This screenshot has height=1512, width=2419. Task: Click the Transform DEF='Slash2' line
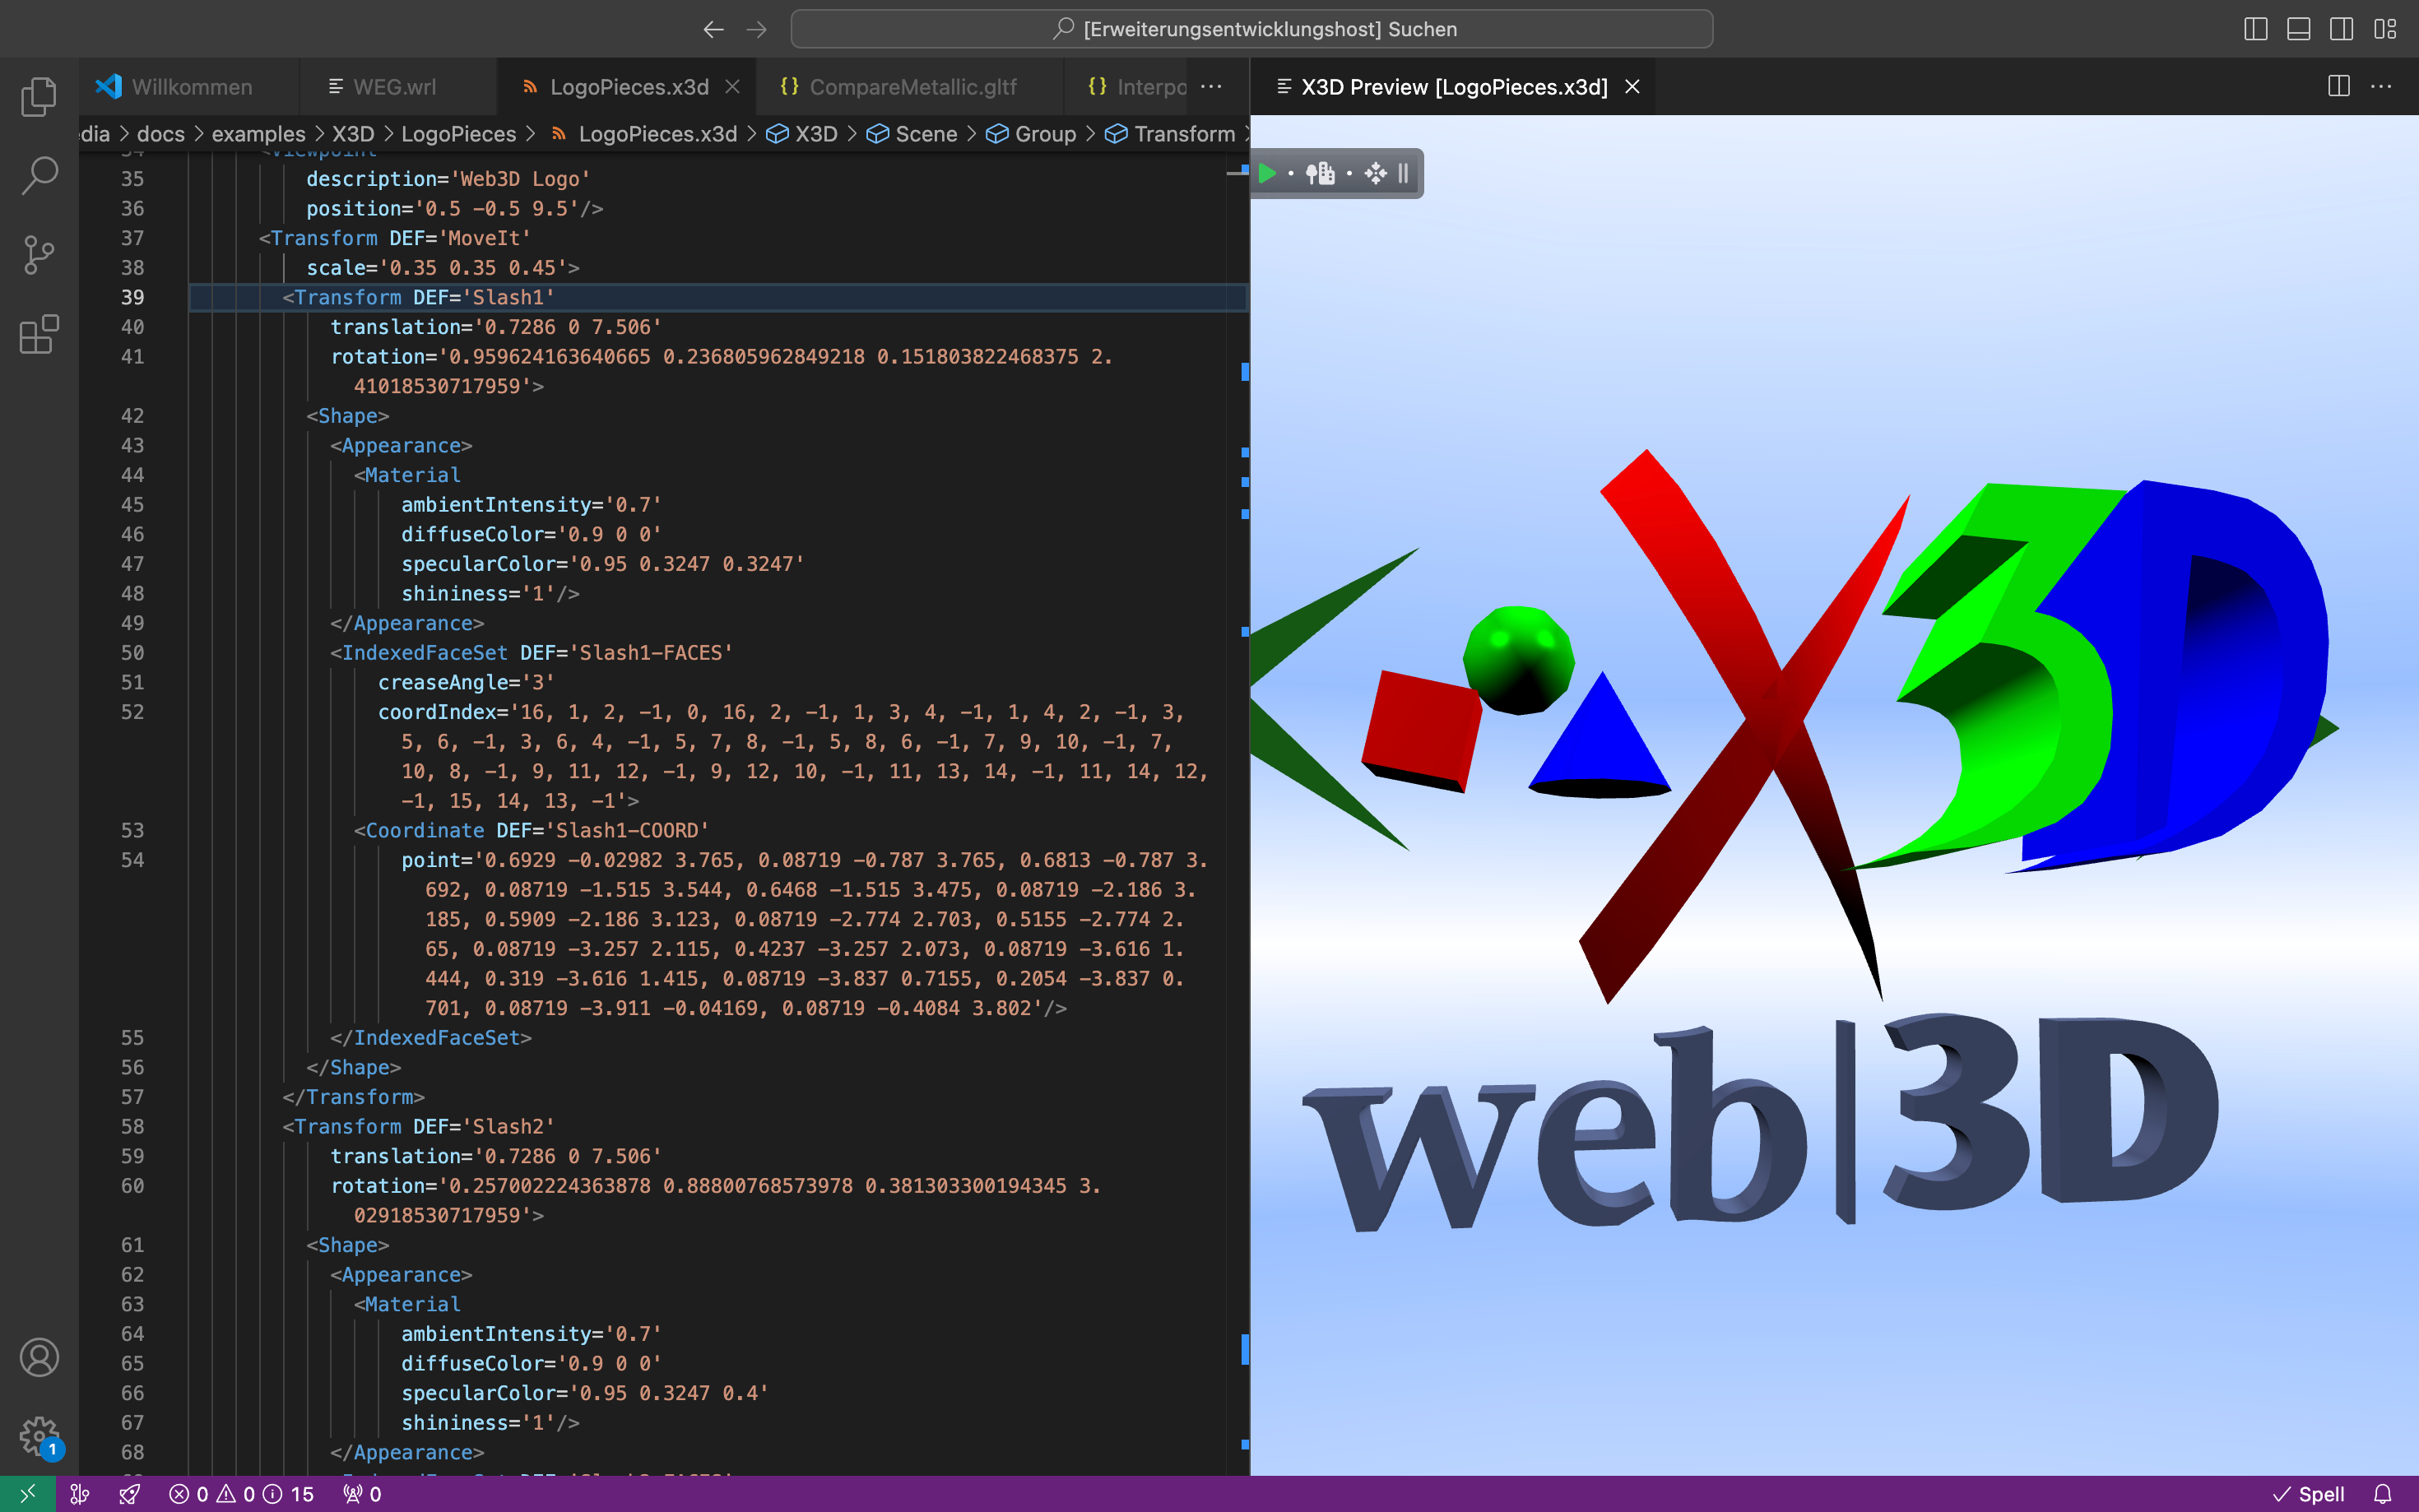[419, 1126]
